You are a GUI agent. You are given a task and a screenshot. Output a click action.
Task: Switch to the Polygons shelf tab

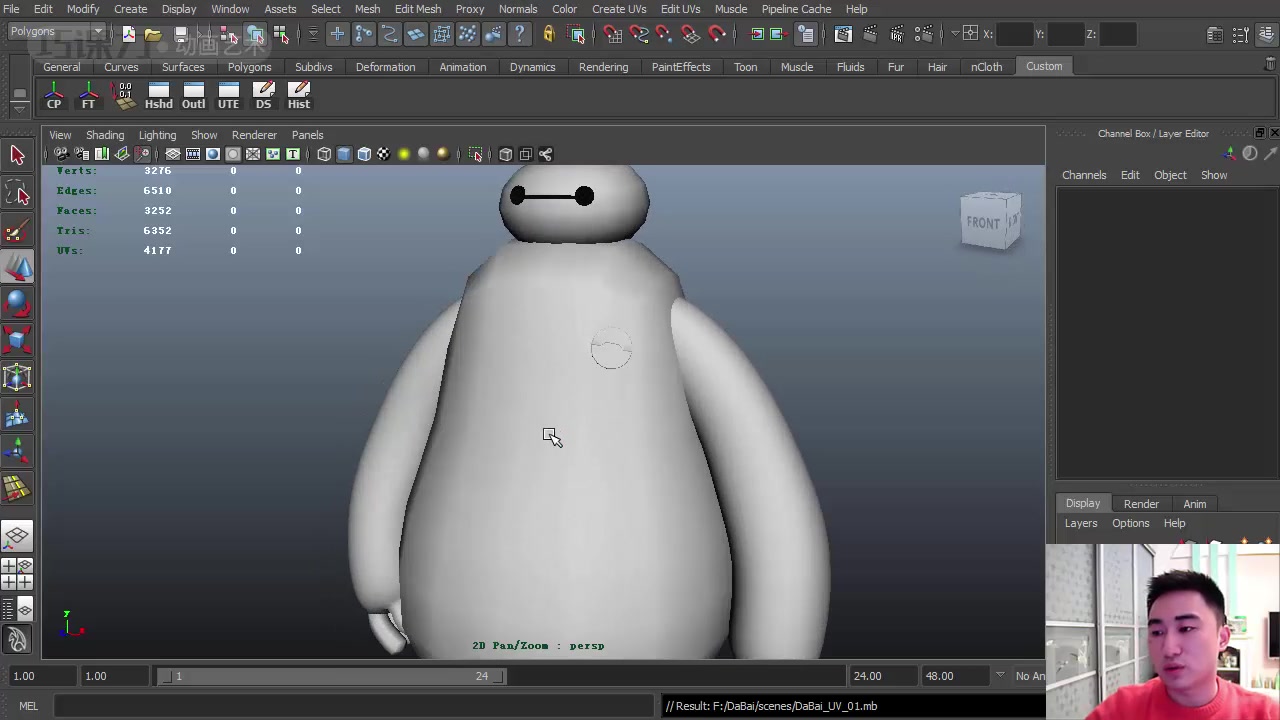(x=249, y=67)
